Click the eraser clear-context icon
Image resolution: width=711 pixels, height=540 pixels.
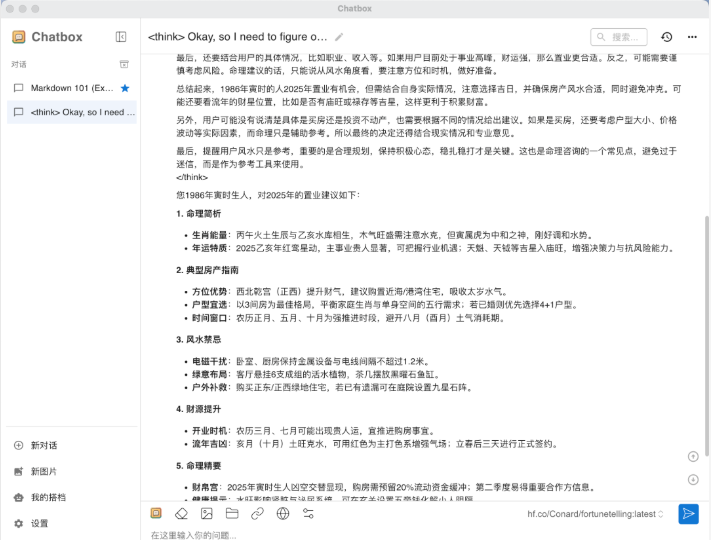181,513
